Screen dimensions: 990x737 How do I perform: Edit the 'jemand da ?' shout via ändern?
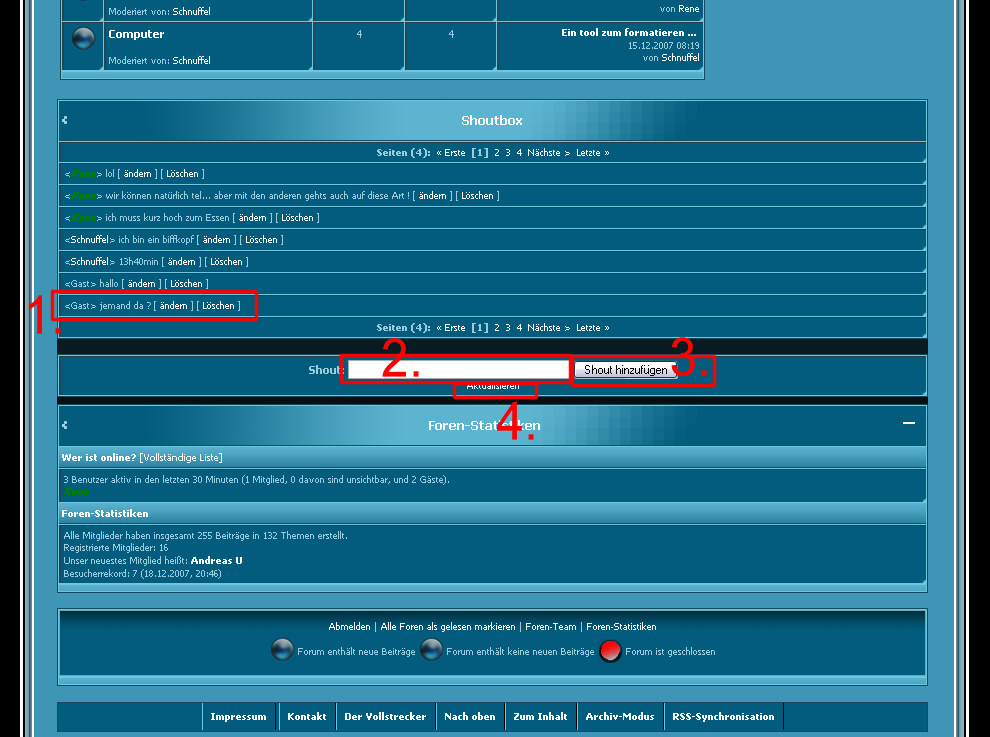(x=174, y=306)
